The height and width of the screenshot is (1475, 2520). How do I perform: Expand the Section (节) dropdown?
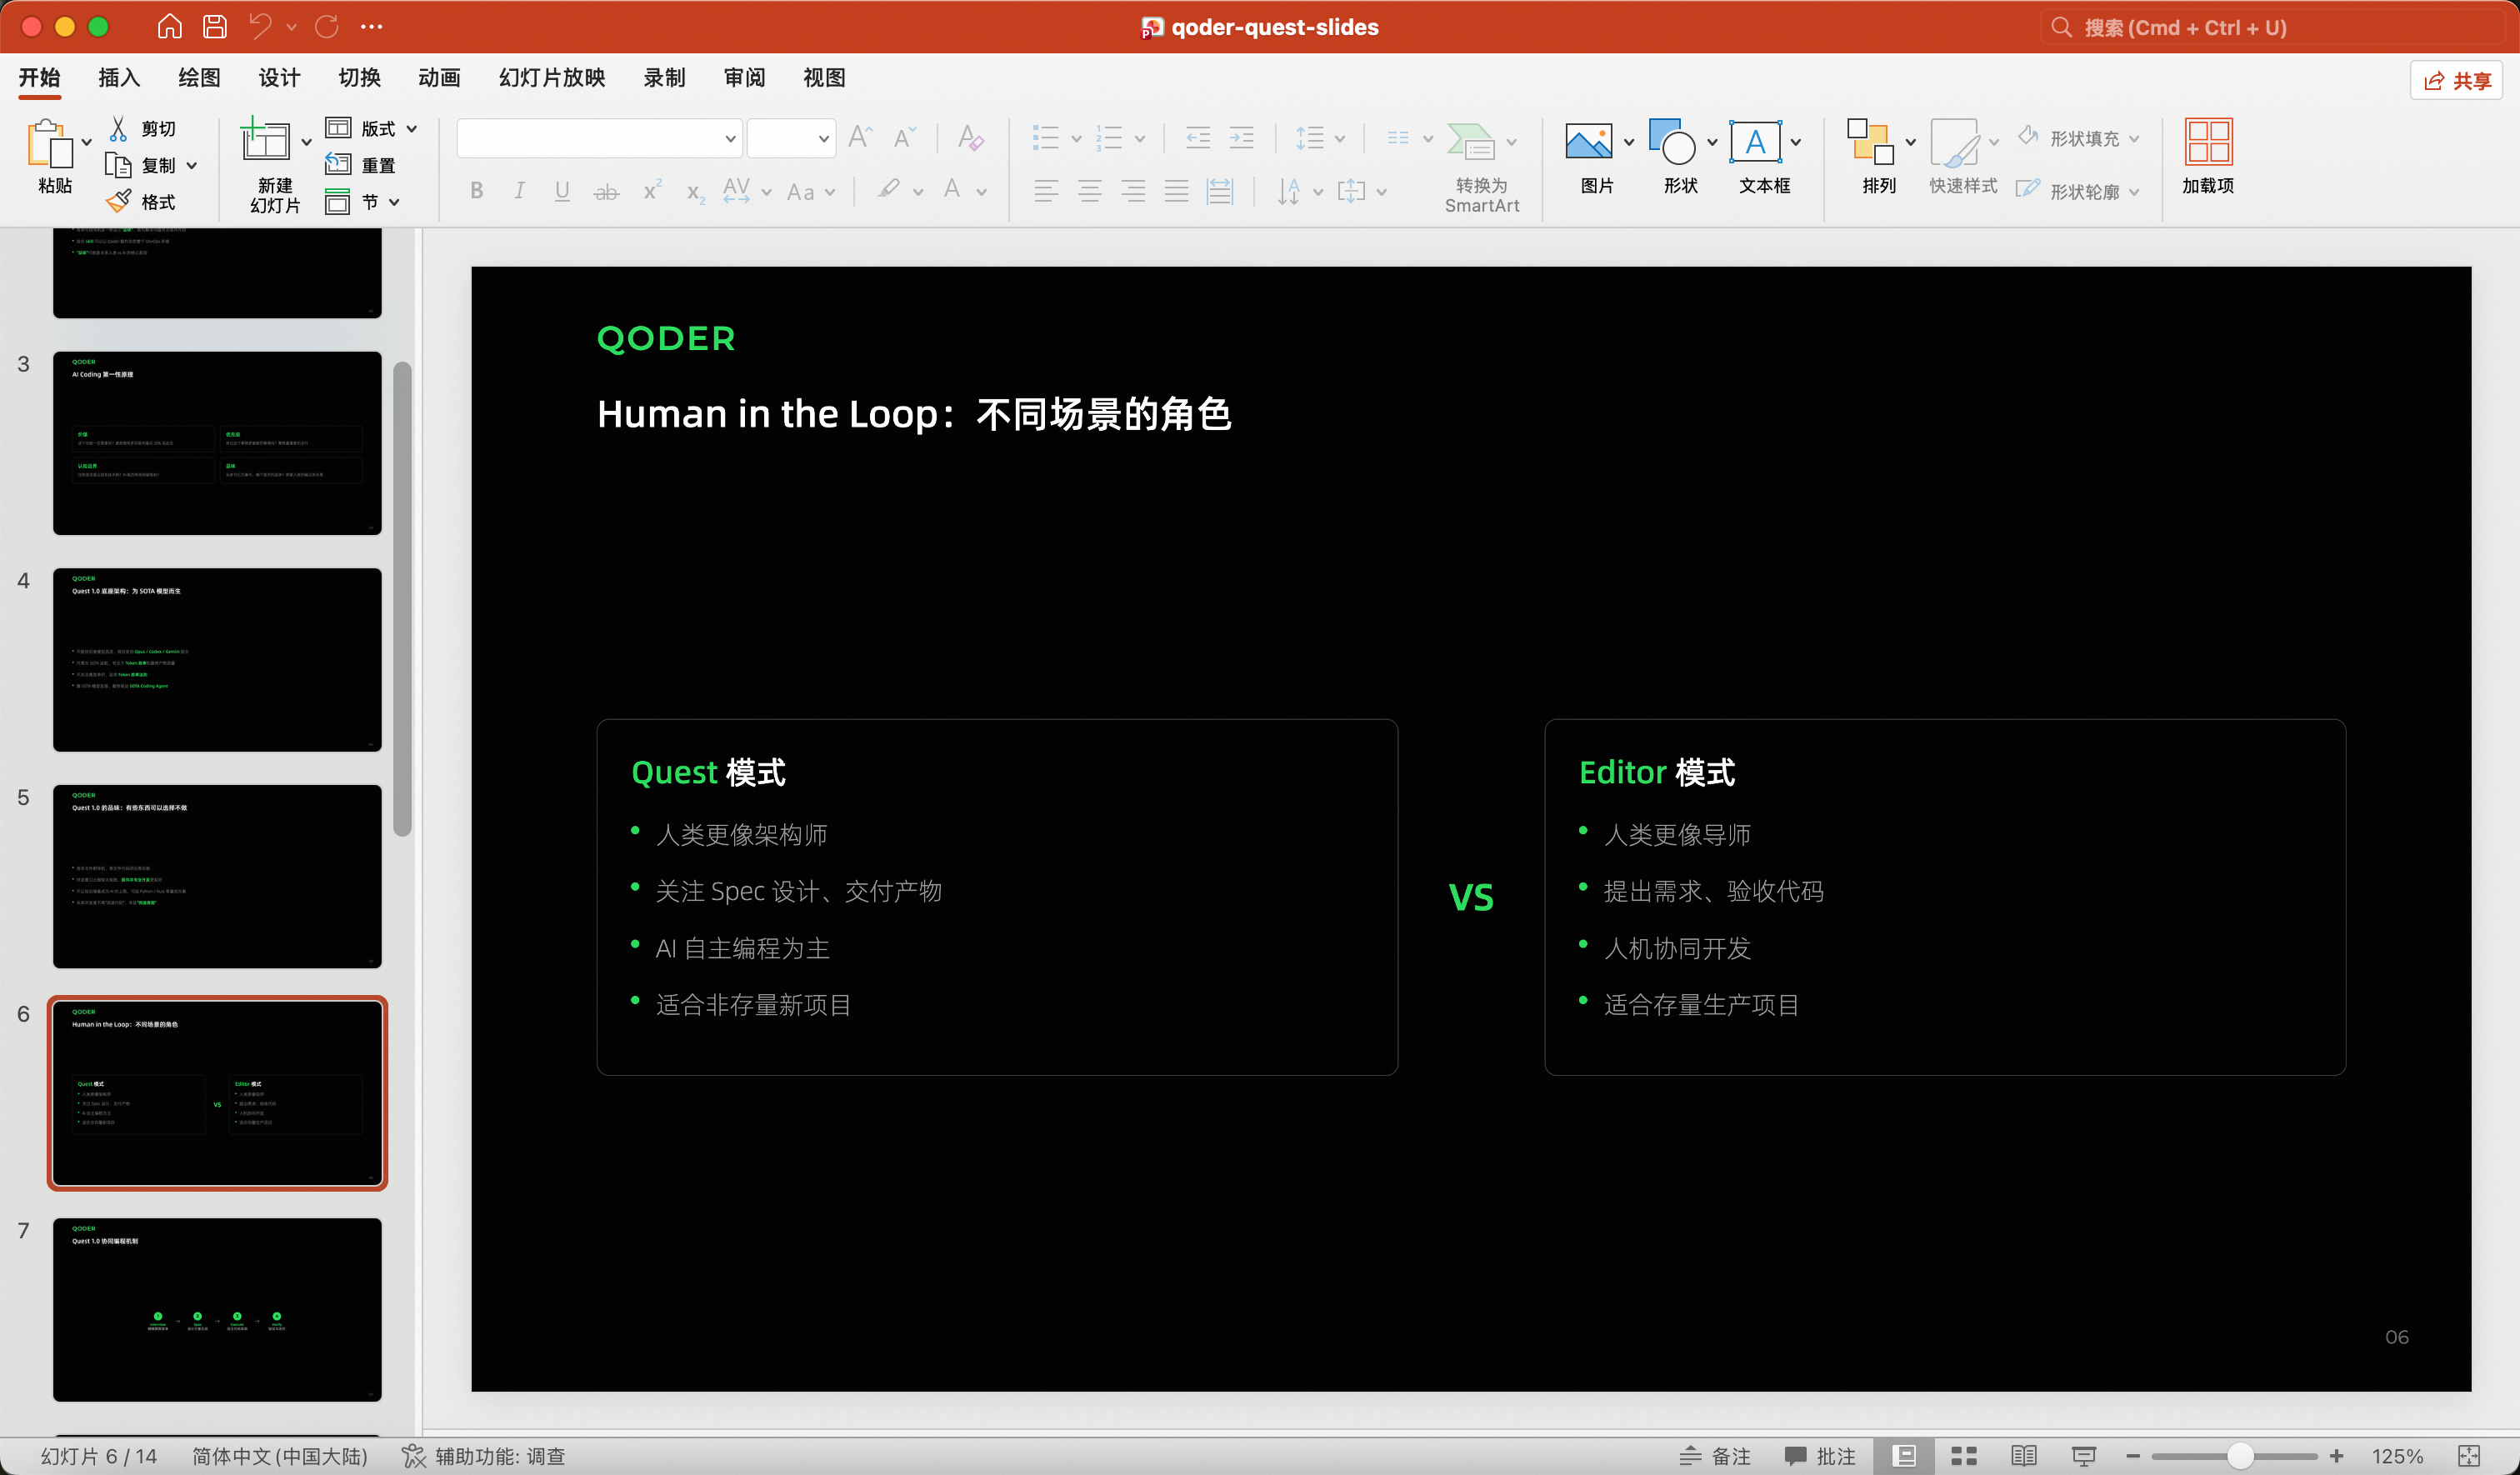[x=394, y=202]
